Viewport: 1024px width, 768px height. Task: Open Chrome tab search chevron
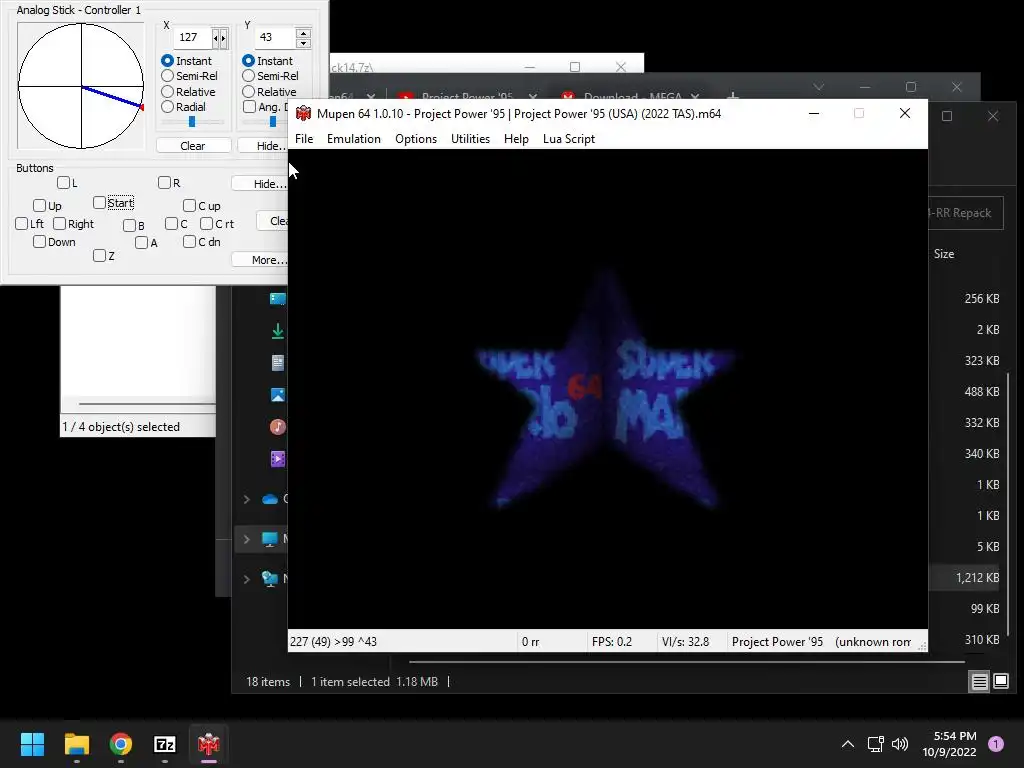pyautogui.click(x=818, y=87)
